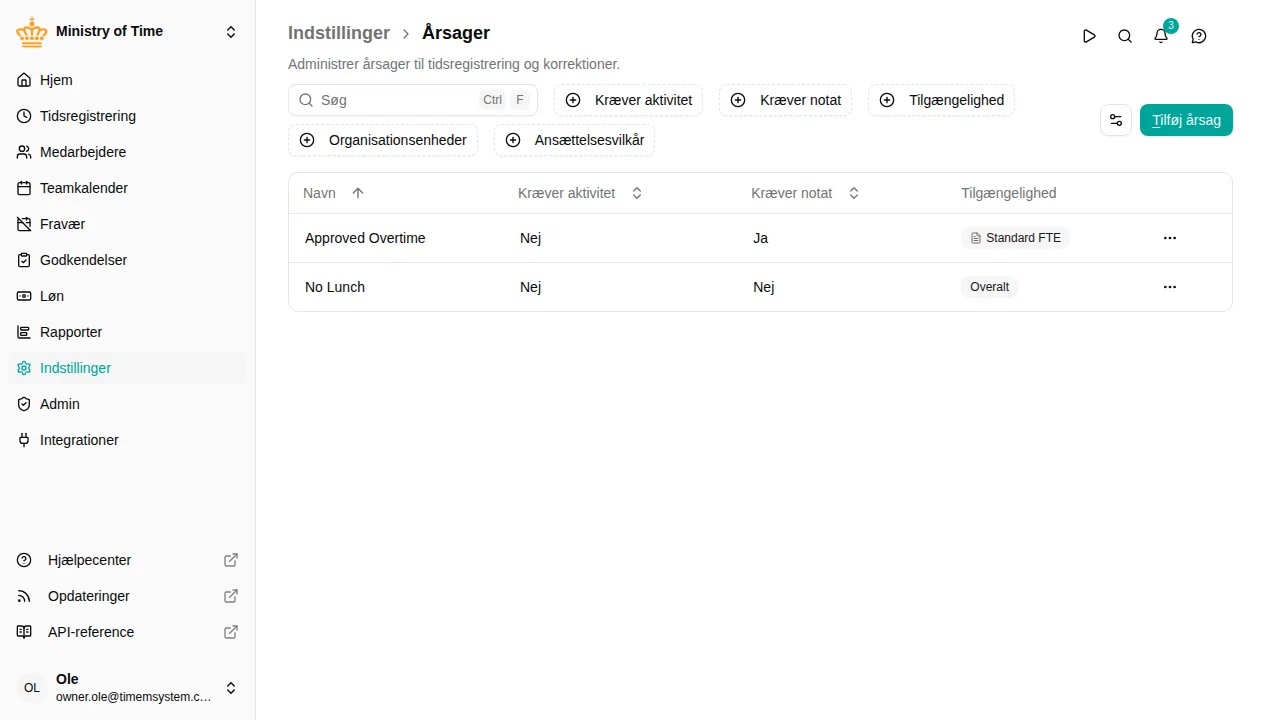
Task: Open Medarbejdere in sidebar
Action: pos(127,152)
